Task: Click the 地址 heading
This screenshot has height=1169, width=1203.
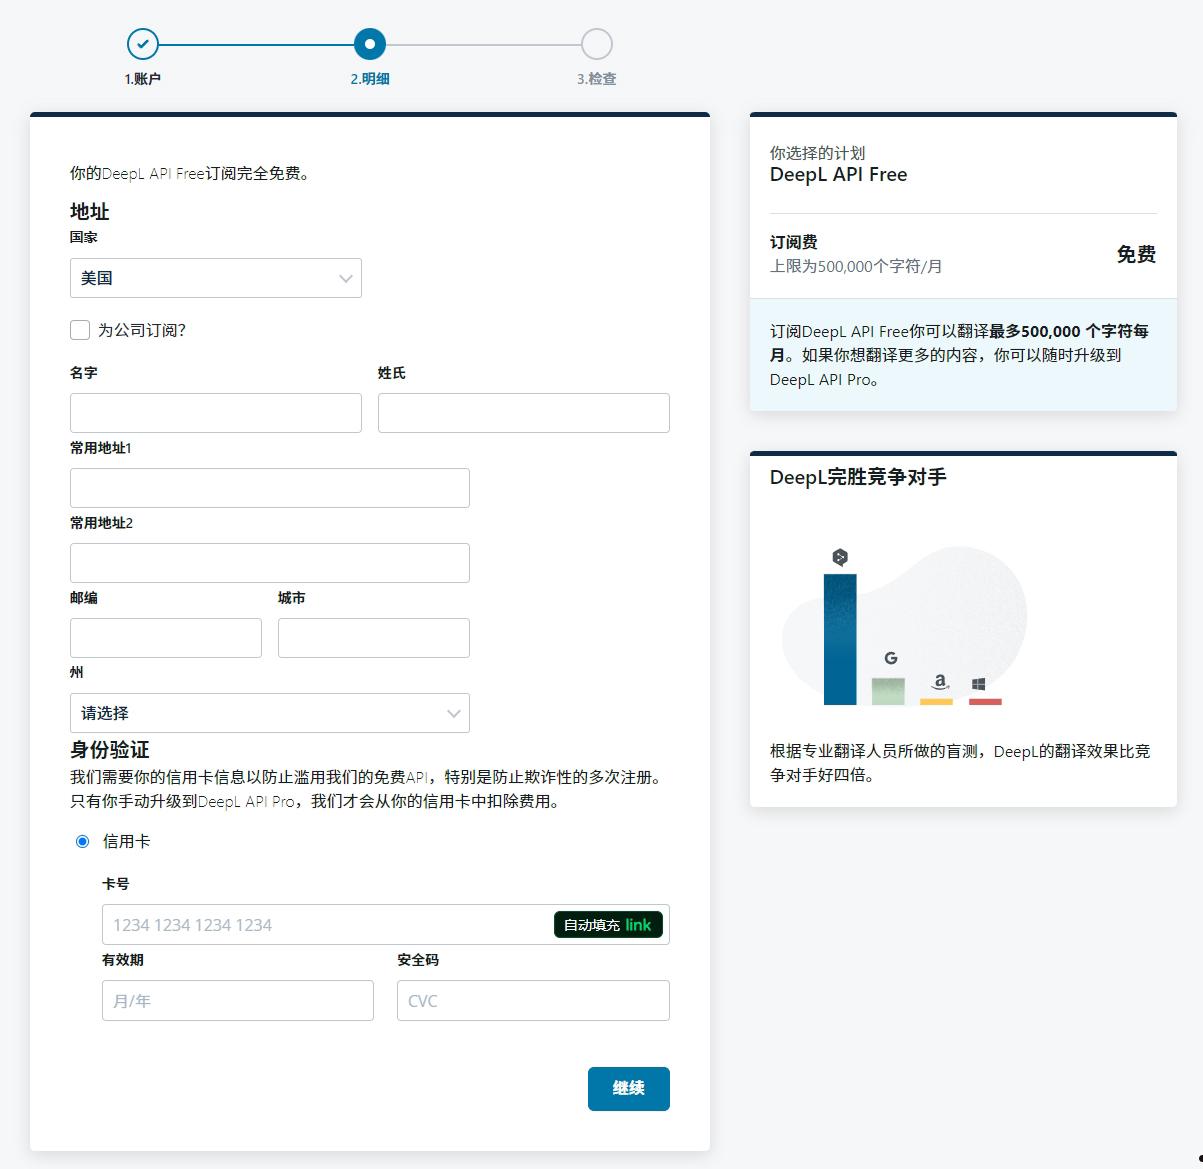Action: [90, 211]
